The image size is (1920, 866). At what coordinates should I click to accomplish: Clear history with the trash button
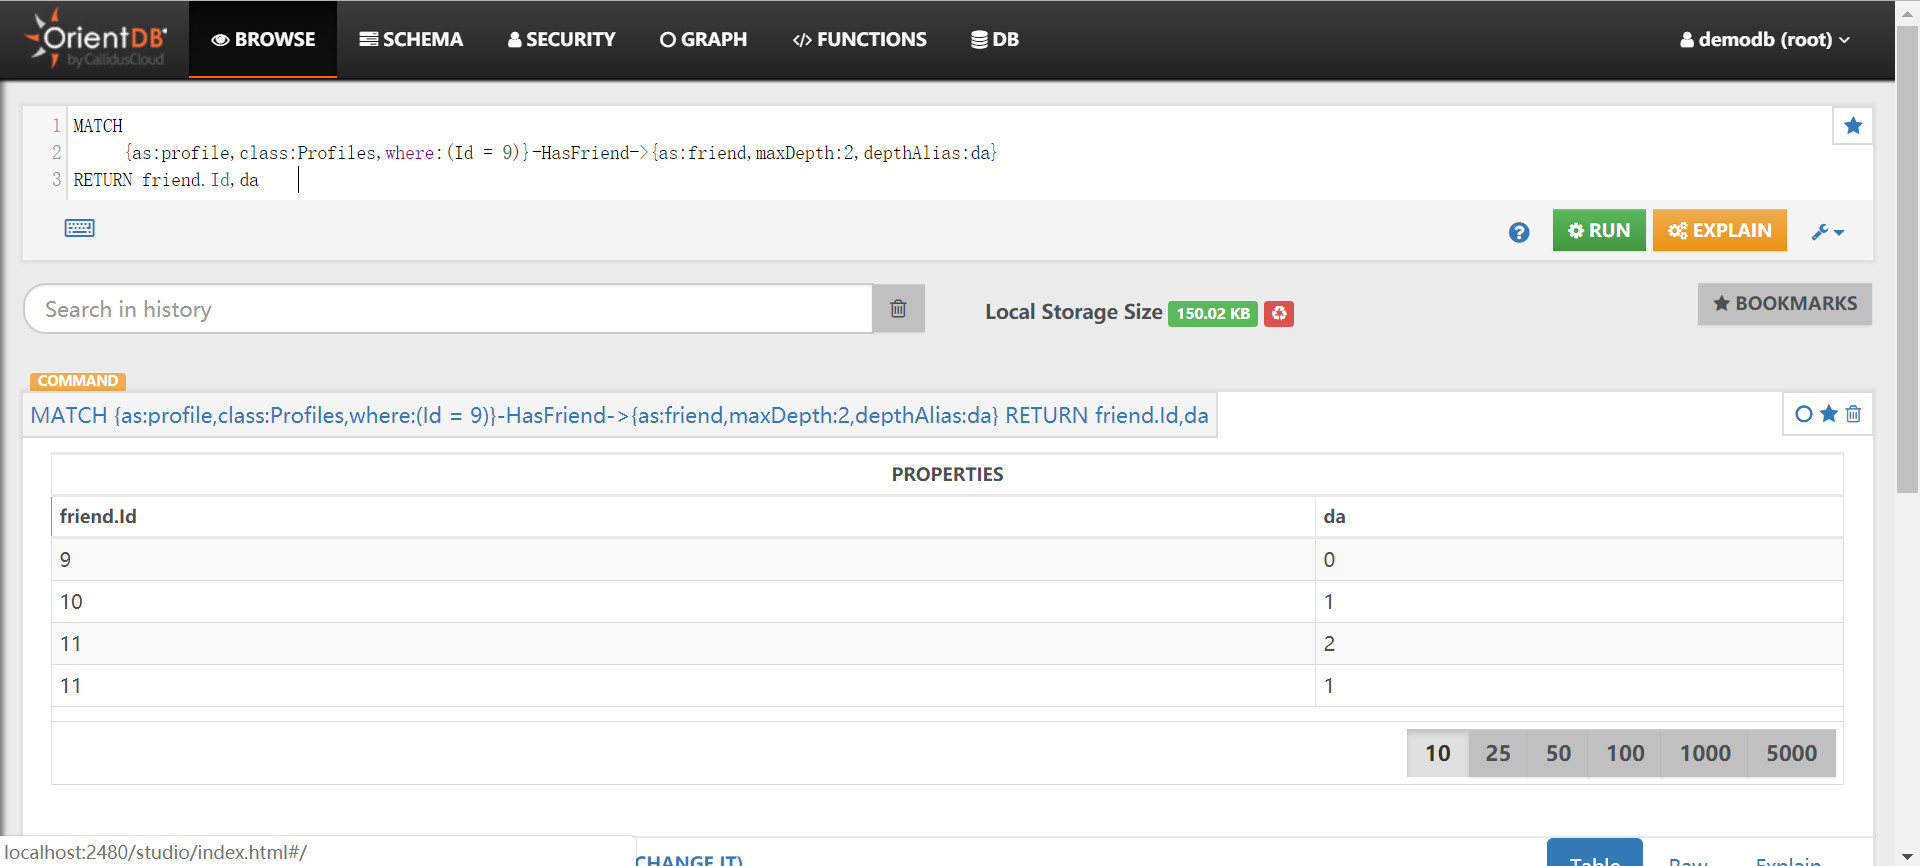coord(898,309)
